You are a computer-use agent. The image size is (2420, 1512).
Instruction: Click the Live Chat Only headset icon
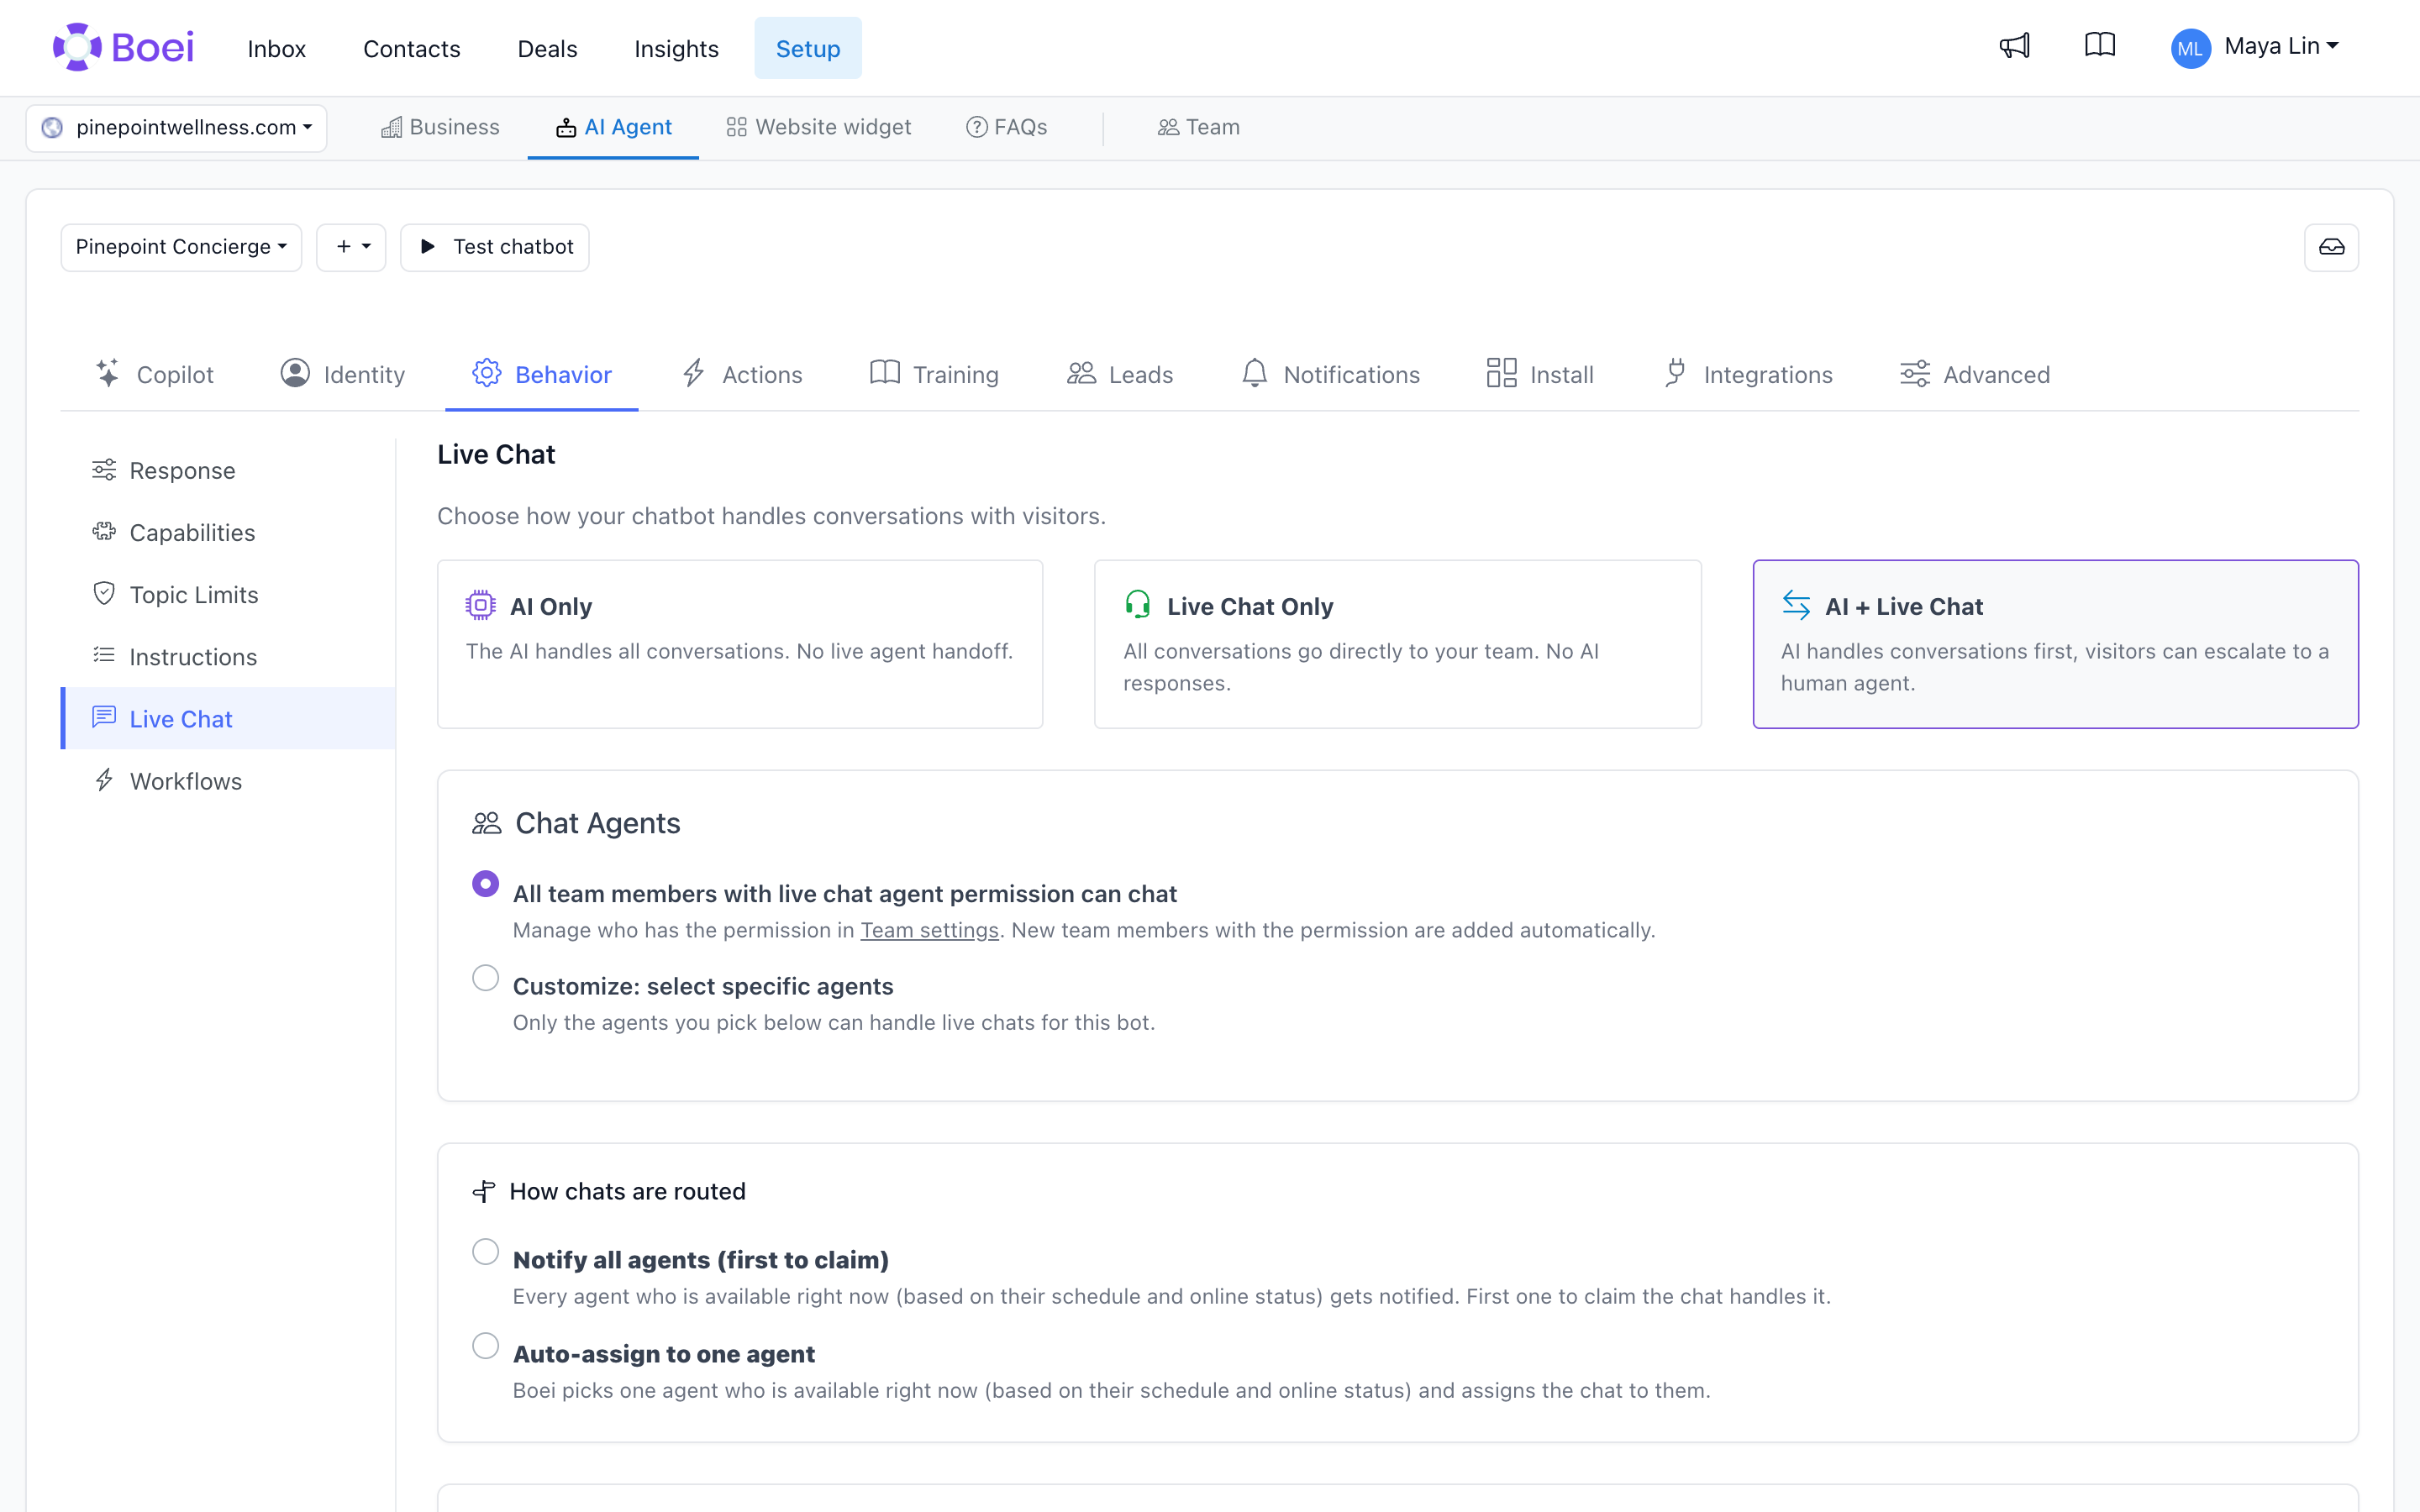[x=1138, y=605]
